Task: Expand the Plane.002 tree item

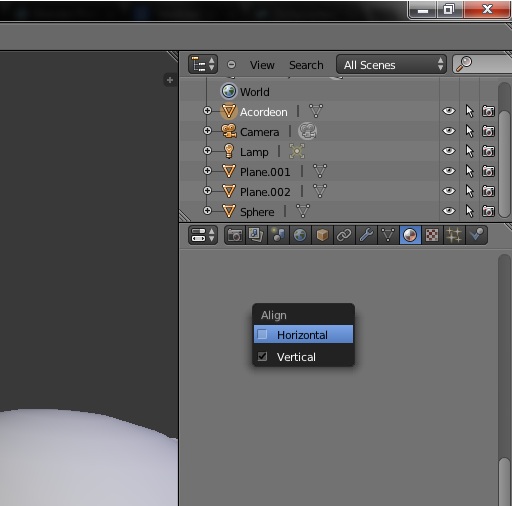Action: click(x=207, y=191)
